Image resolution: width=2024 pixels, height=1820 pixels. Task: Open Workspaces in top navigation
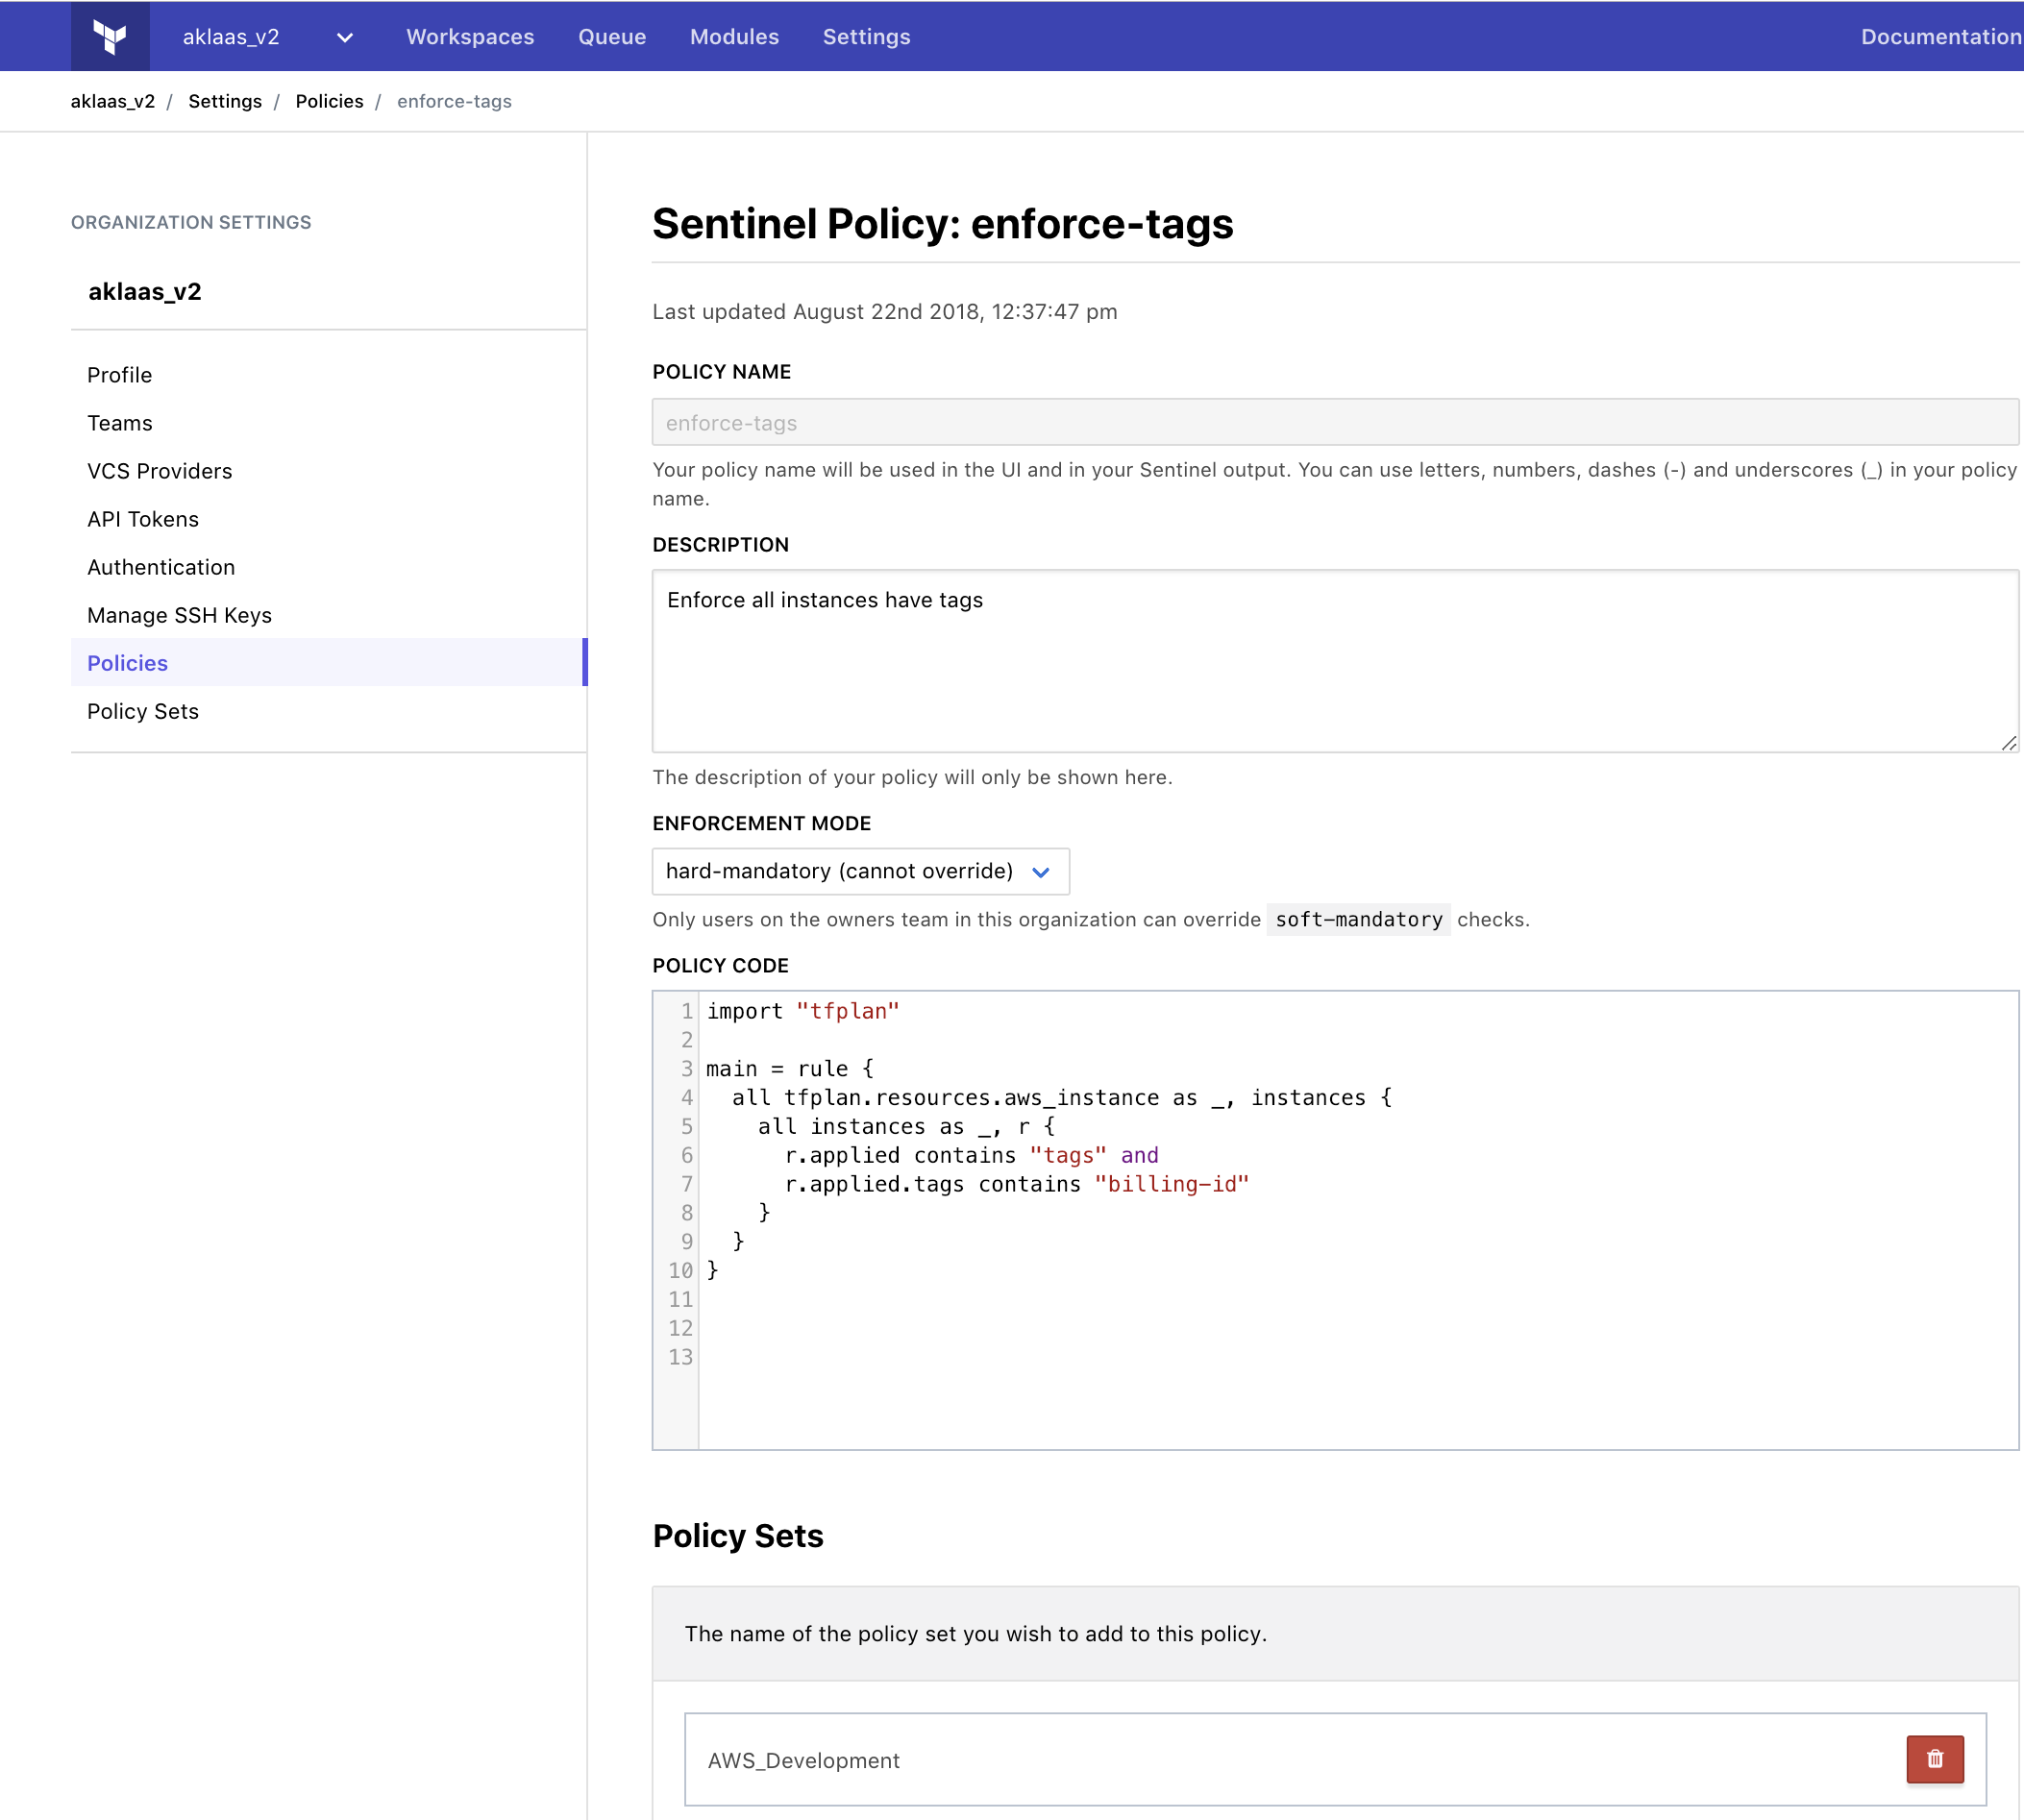tap(470, 37)
